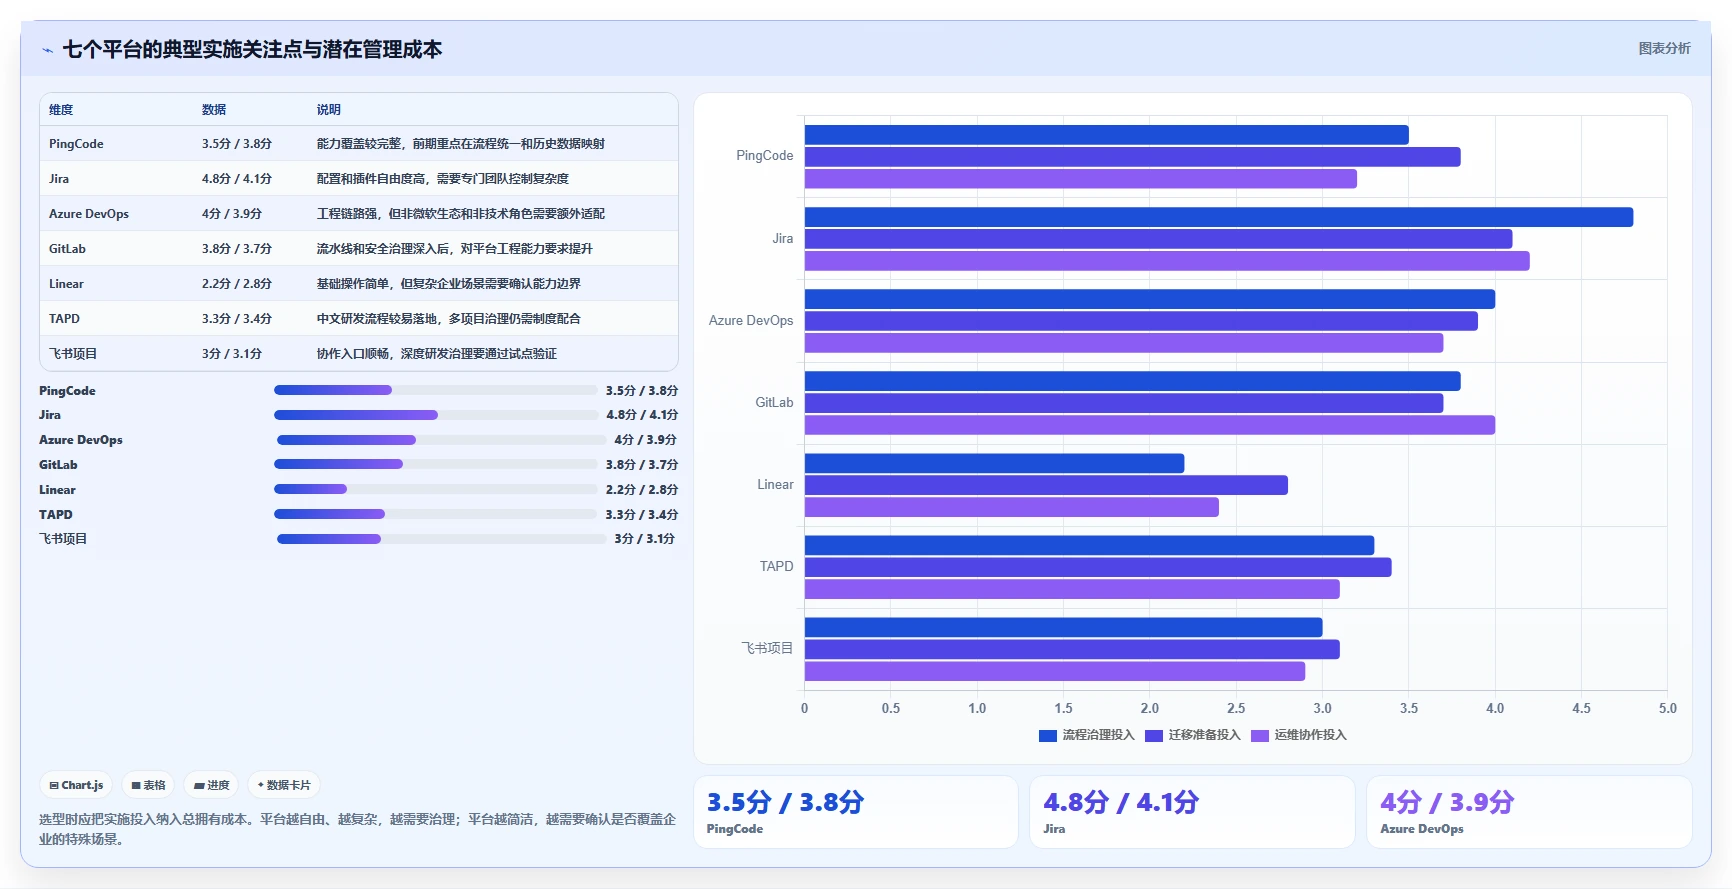
Task: Click the 迁移准备投入 legend label
Action: pyautogui.click(x=1204, y=735)
